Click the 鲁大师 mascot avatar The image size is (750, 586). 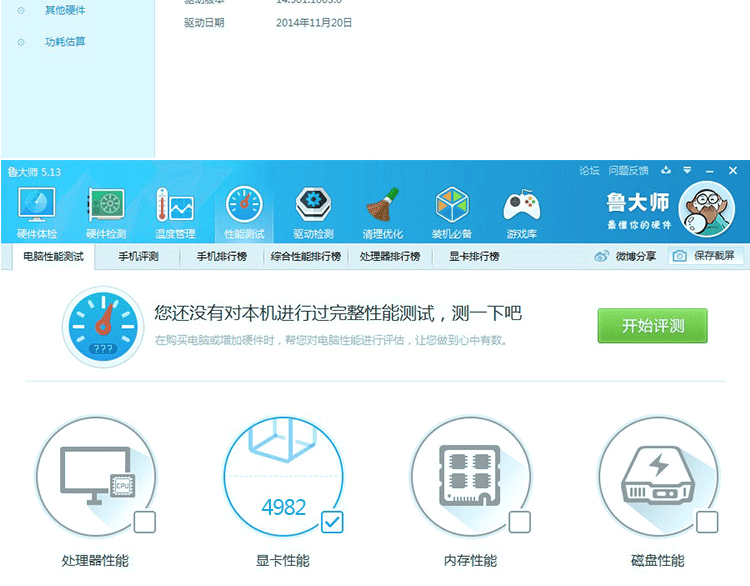[706, 209]
